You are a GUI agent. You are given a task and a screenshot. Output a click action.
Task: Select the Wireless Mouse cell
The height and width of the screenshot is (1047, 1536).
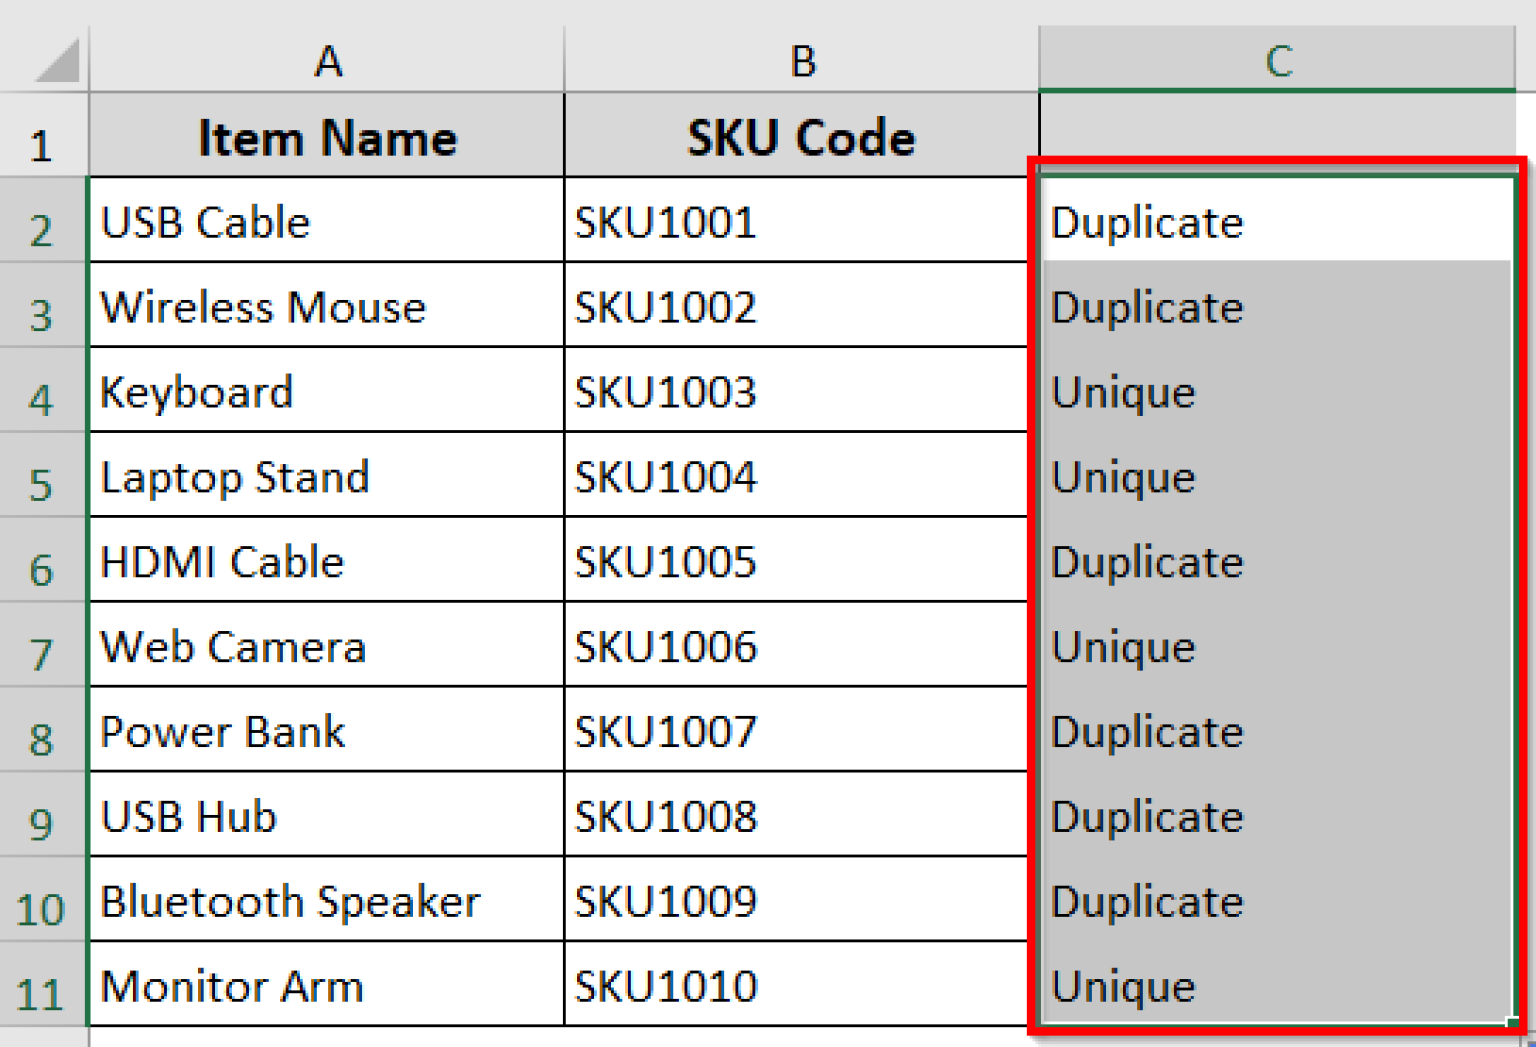pos(326,307)
